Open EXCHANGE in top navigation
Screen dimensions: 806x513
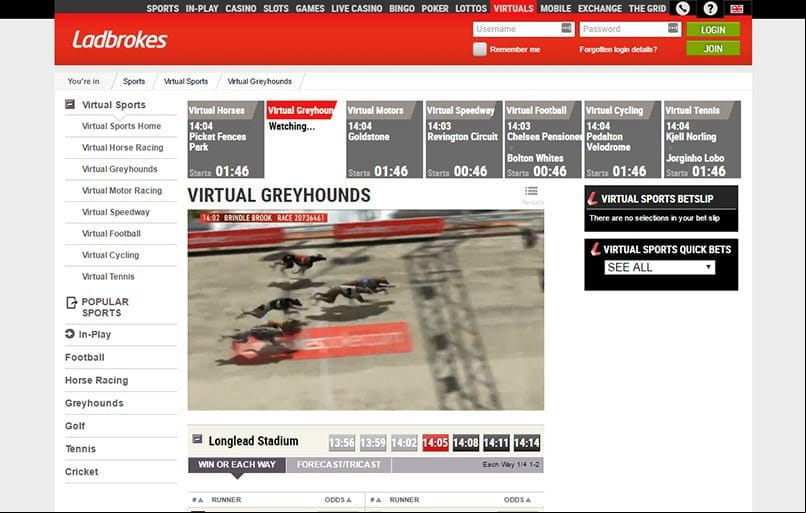click(600, 8)
